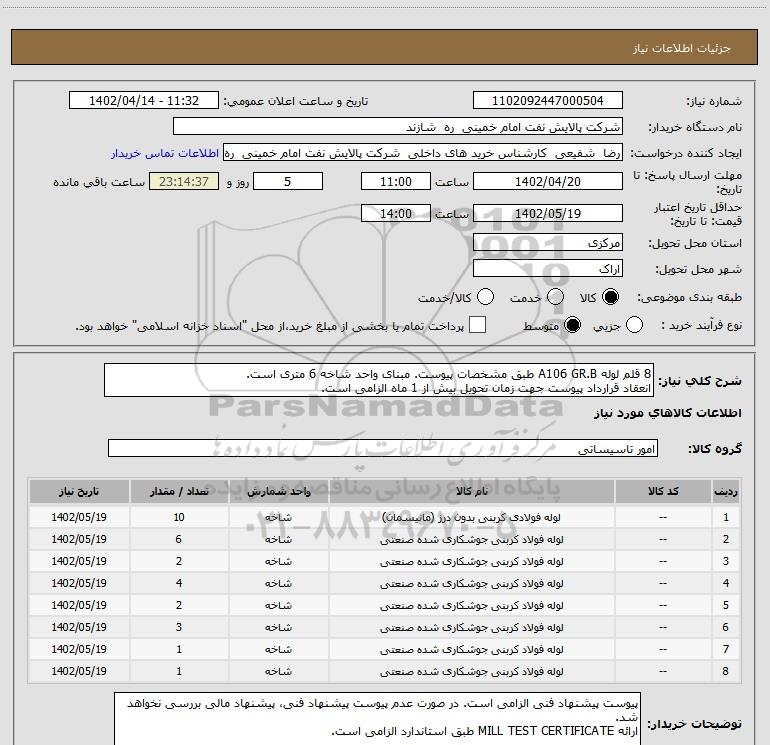Open اطلاعات تماس خریدار link
Image resolution: width=770 pixels, height=745 pixels.
tap(165, 153)
